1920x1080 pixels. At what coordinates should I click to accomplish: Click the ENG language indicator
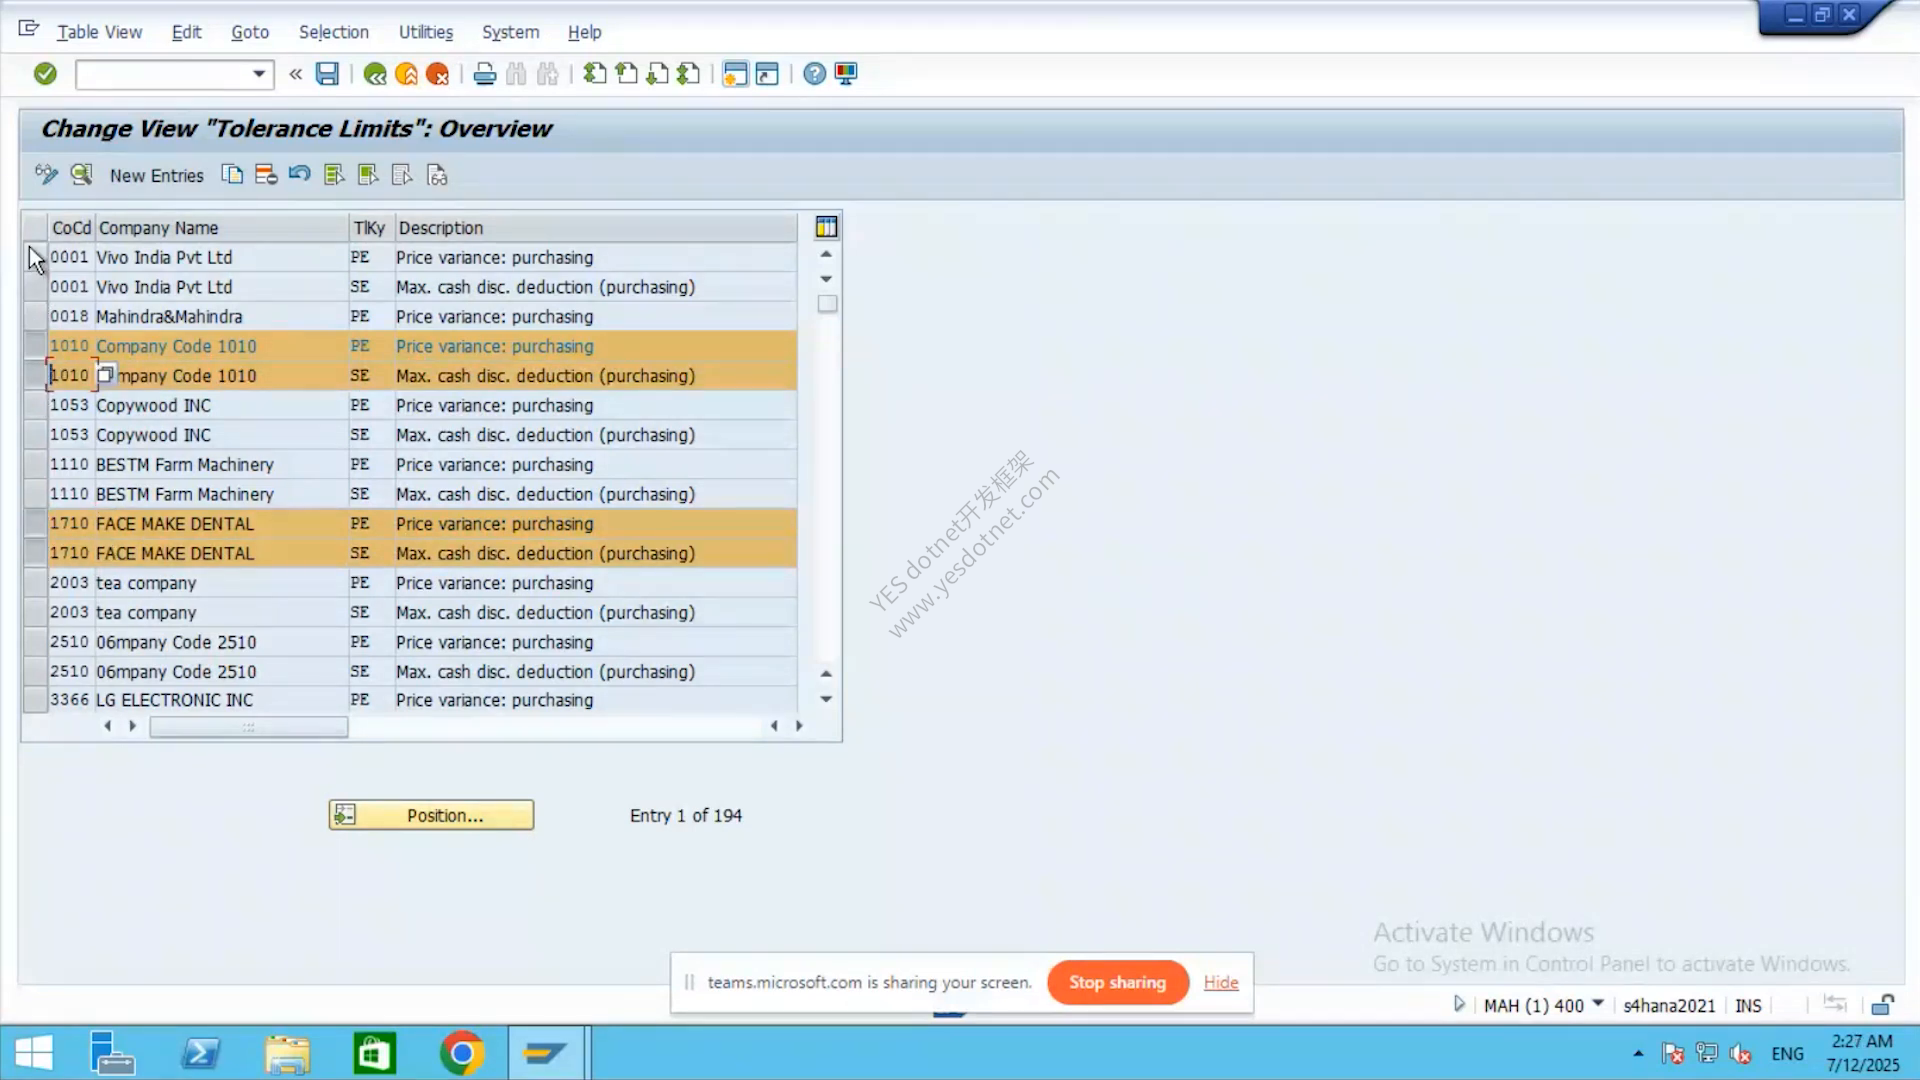(1787, 1053)
